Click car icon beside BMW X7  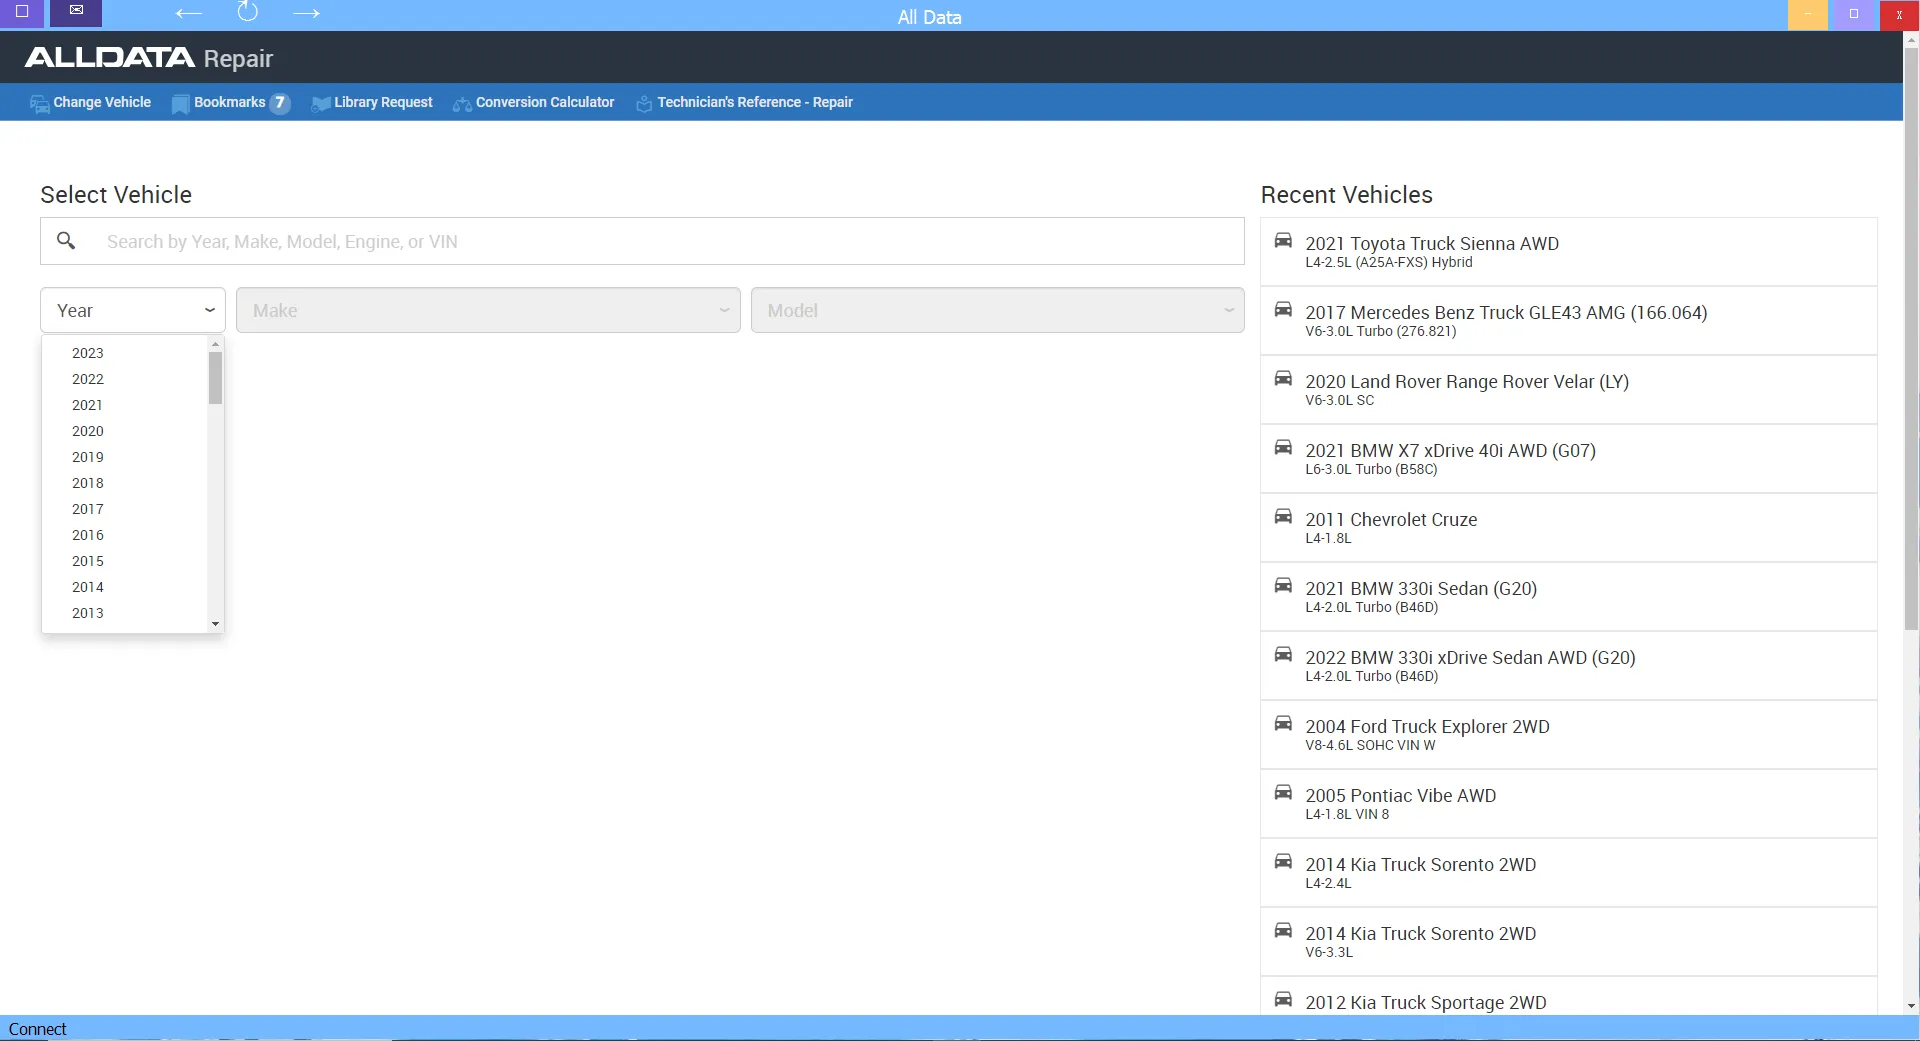[1283, 447]
